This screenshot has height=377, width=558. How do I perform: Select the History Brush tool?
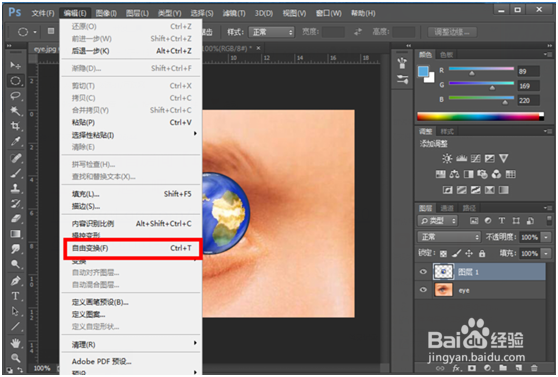click(x=15, y=203)
